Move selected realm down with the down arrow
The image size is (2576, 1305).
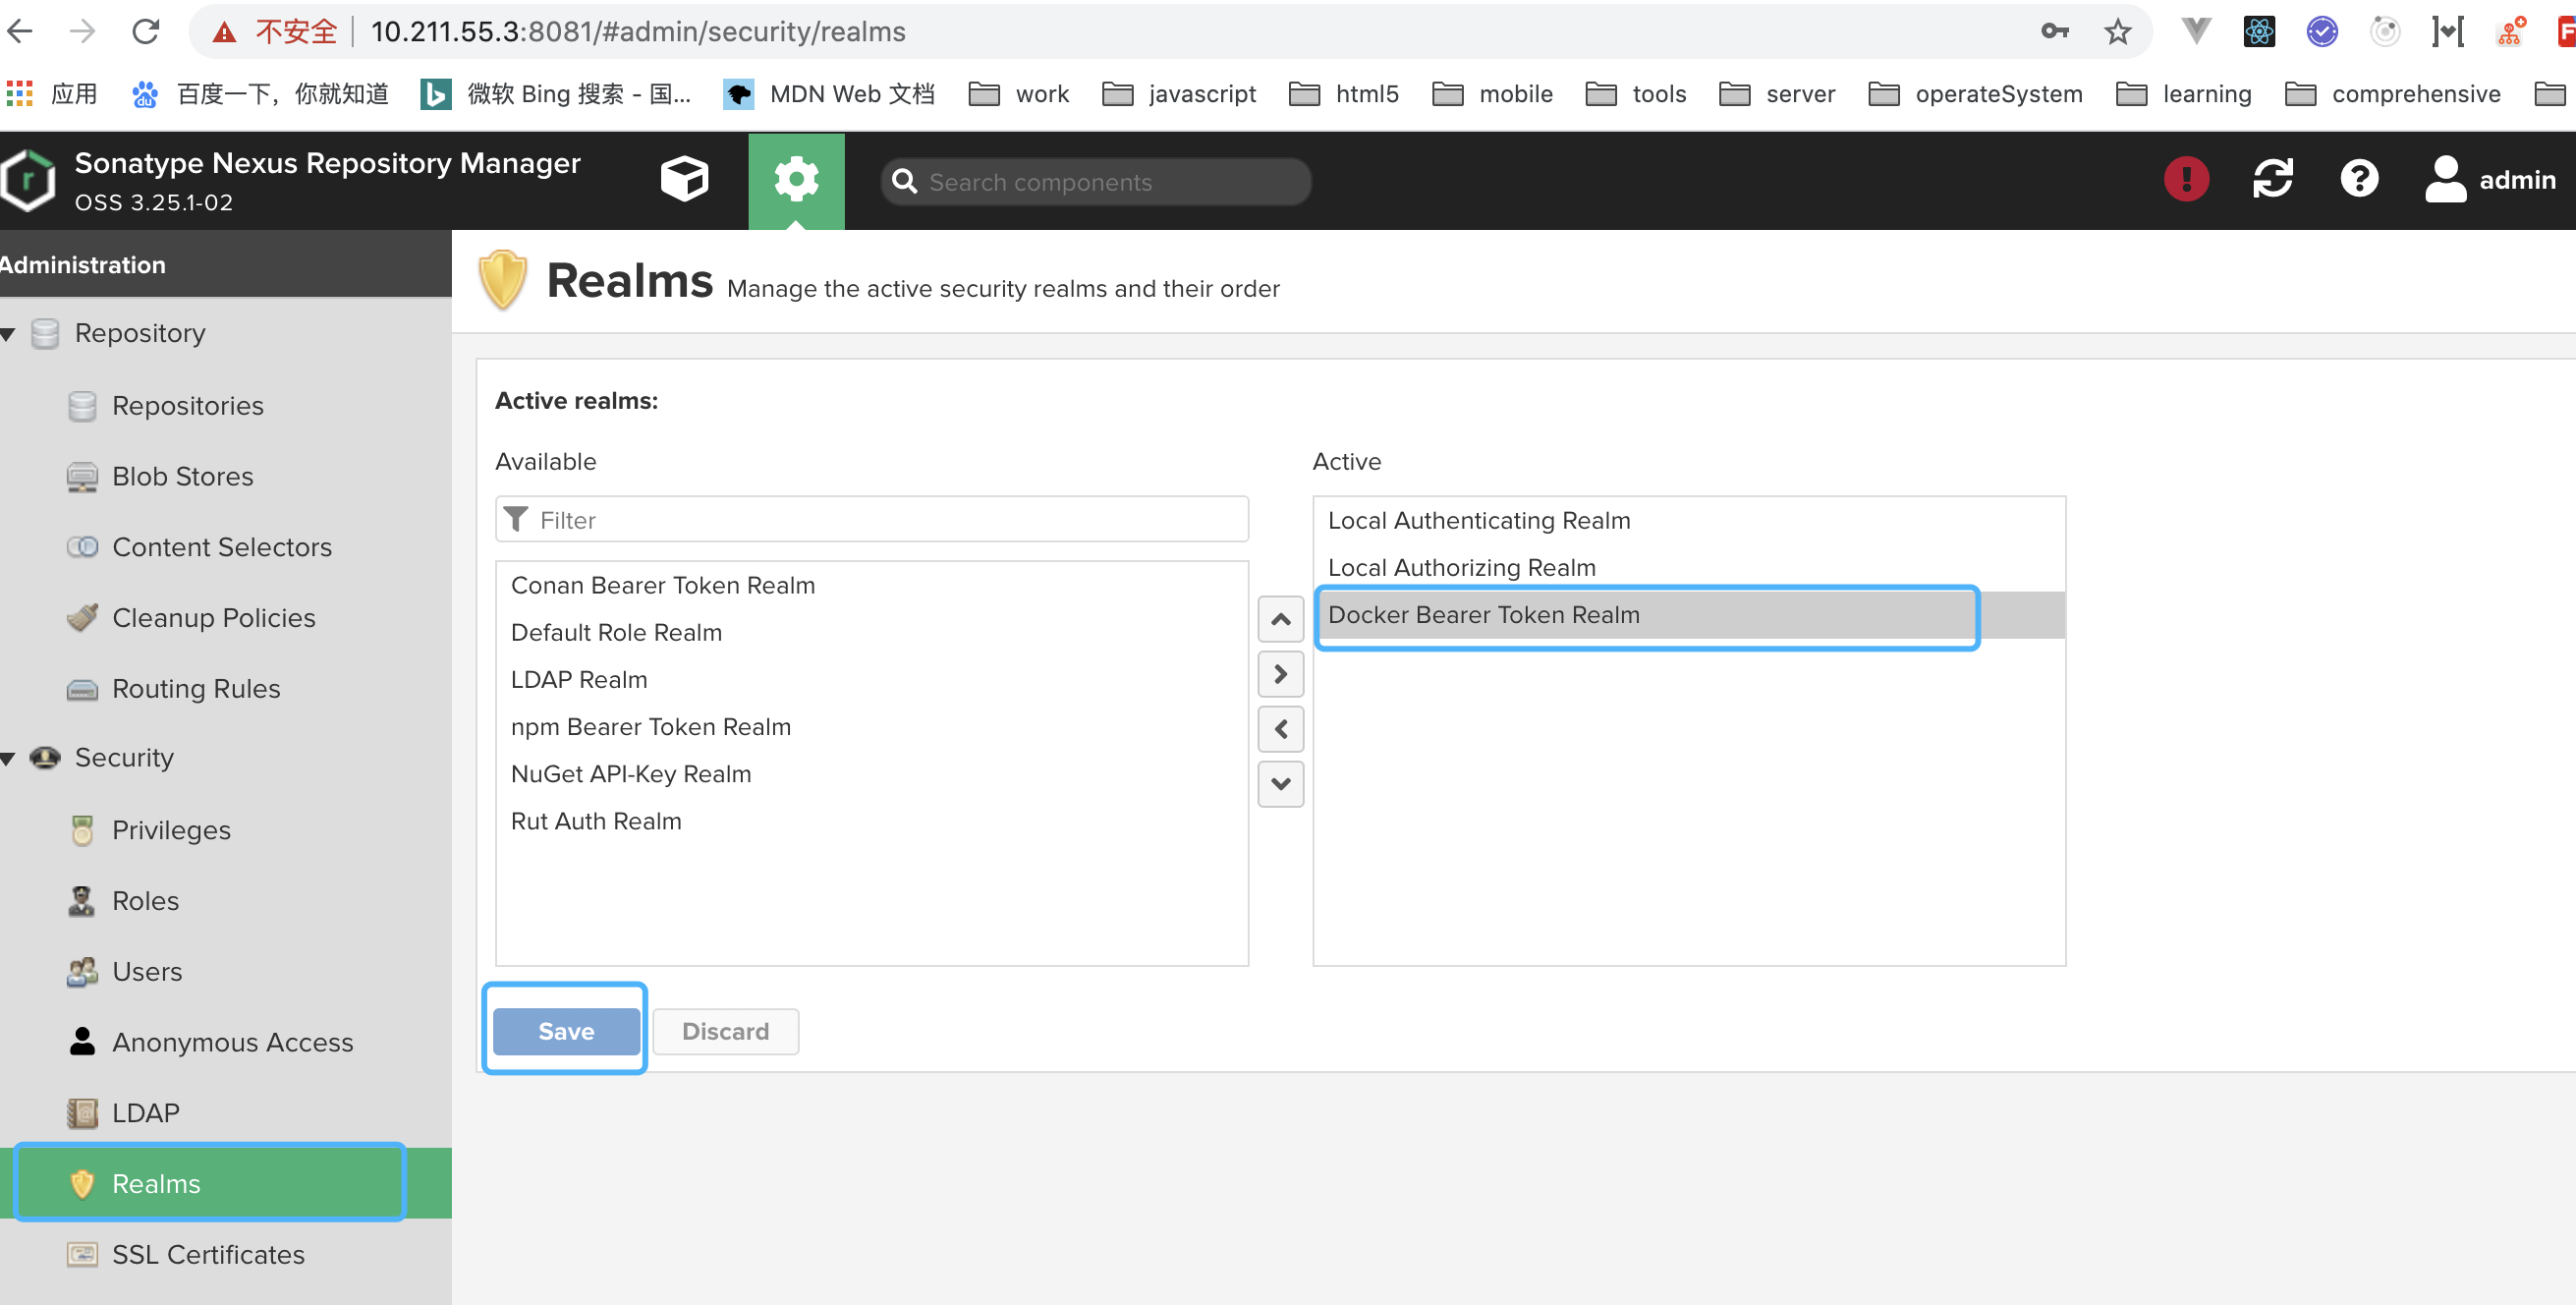pyautogui.click(x=1280, y=784)
